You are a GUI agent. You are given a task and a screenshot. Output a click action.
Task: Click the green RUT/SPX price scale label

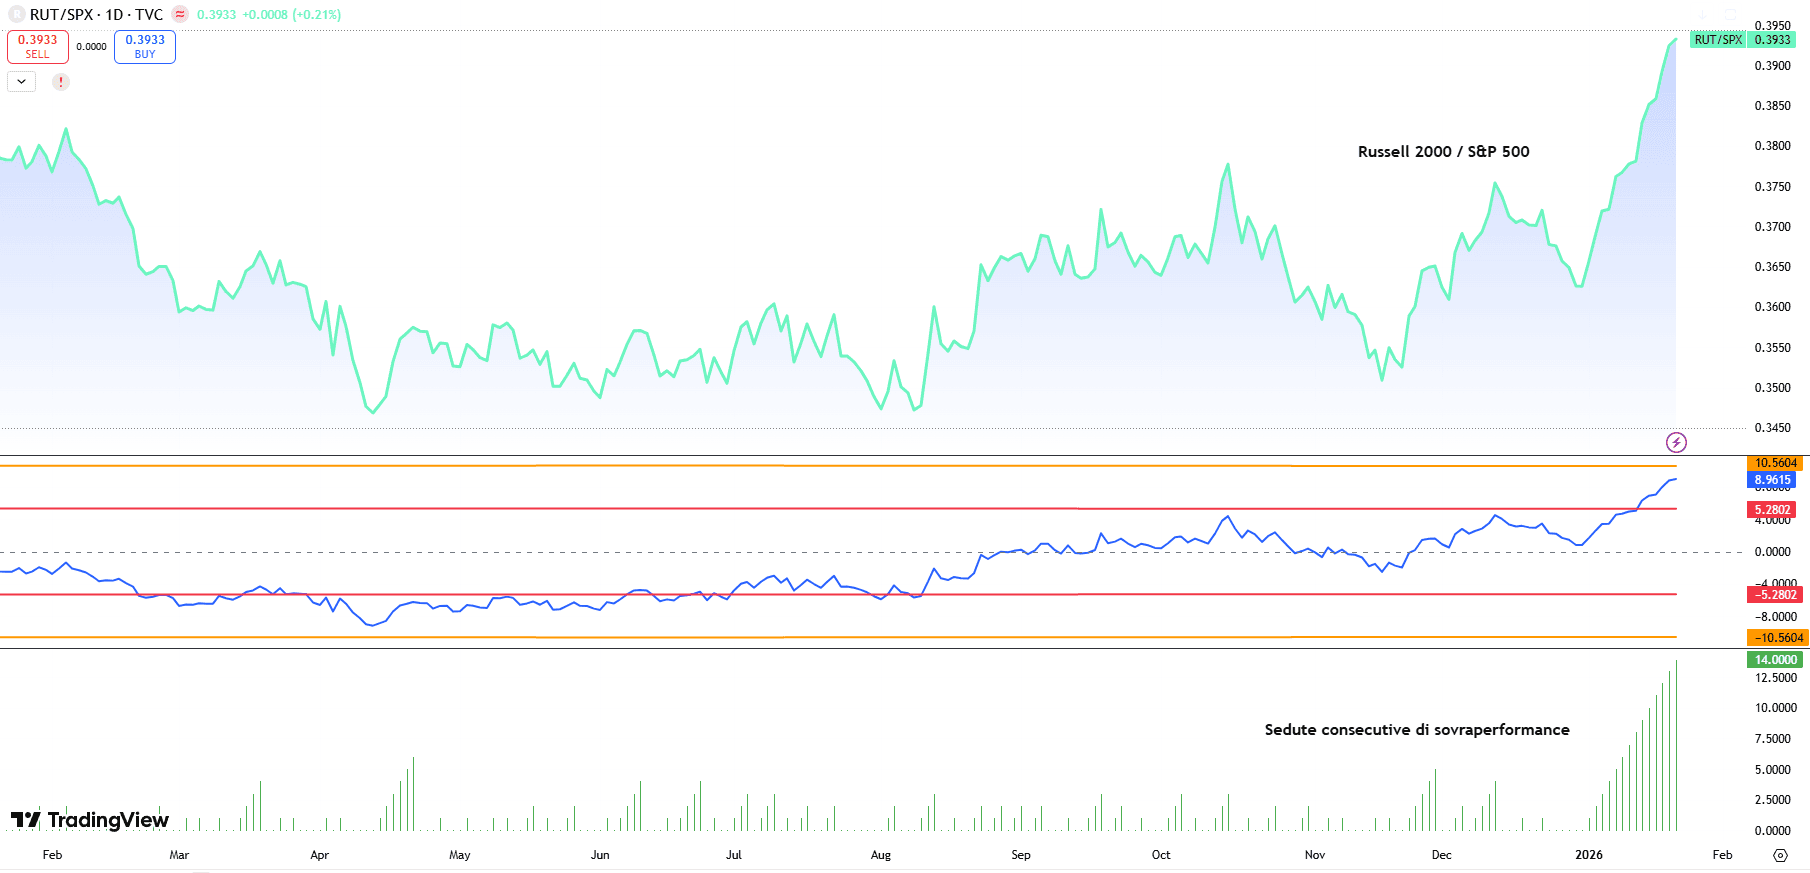tap(1743, 40)
